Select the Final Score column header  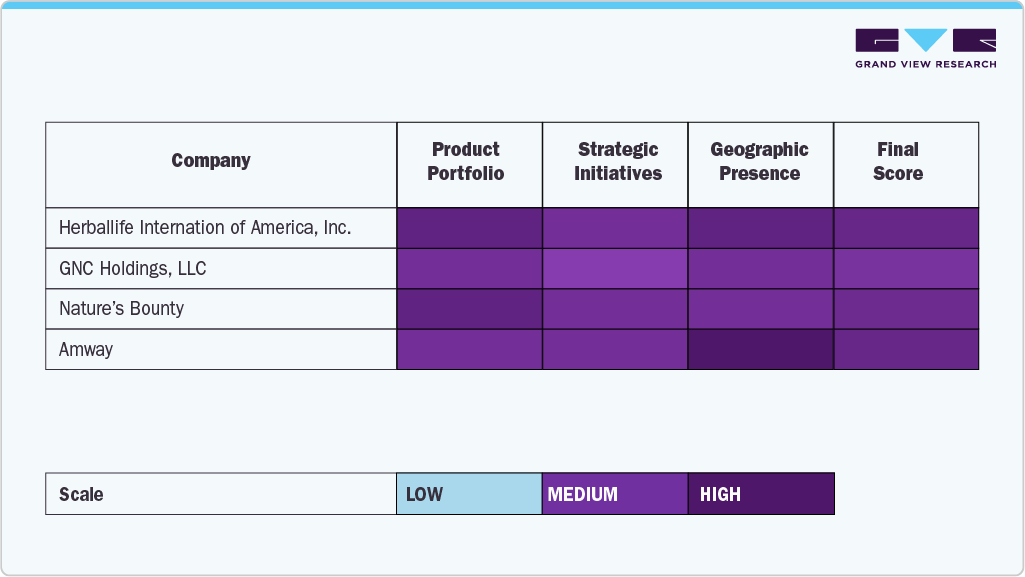tap(897, 161)
